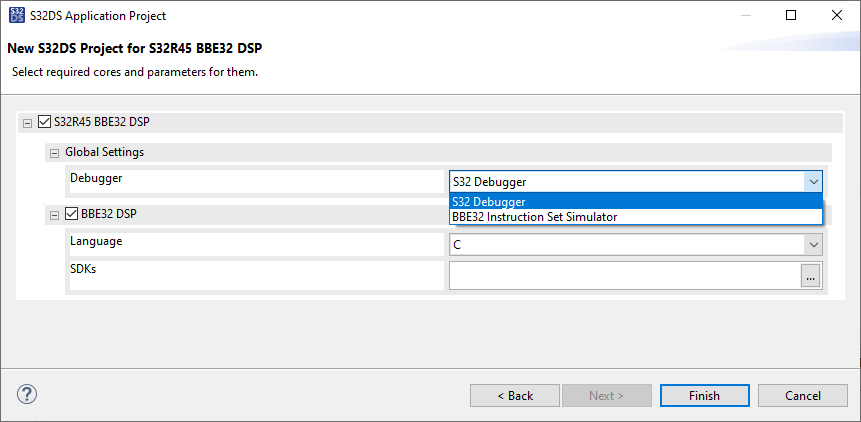Toggle the BBE32 DSP core checkbox
This screenshot has height=422, width=861.
[71, 213]
